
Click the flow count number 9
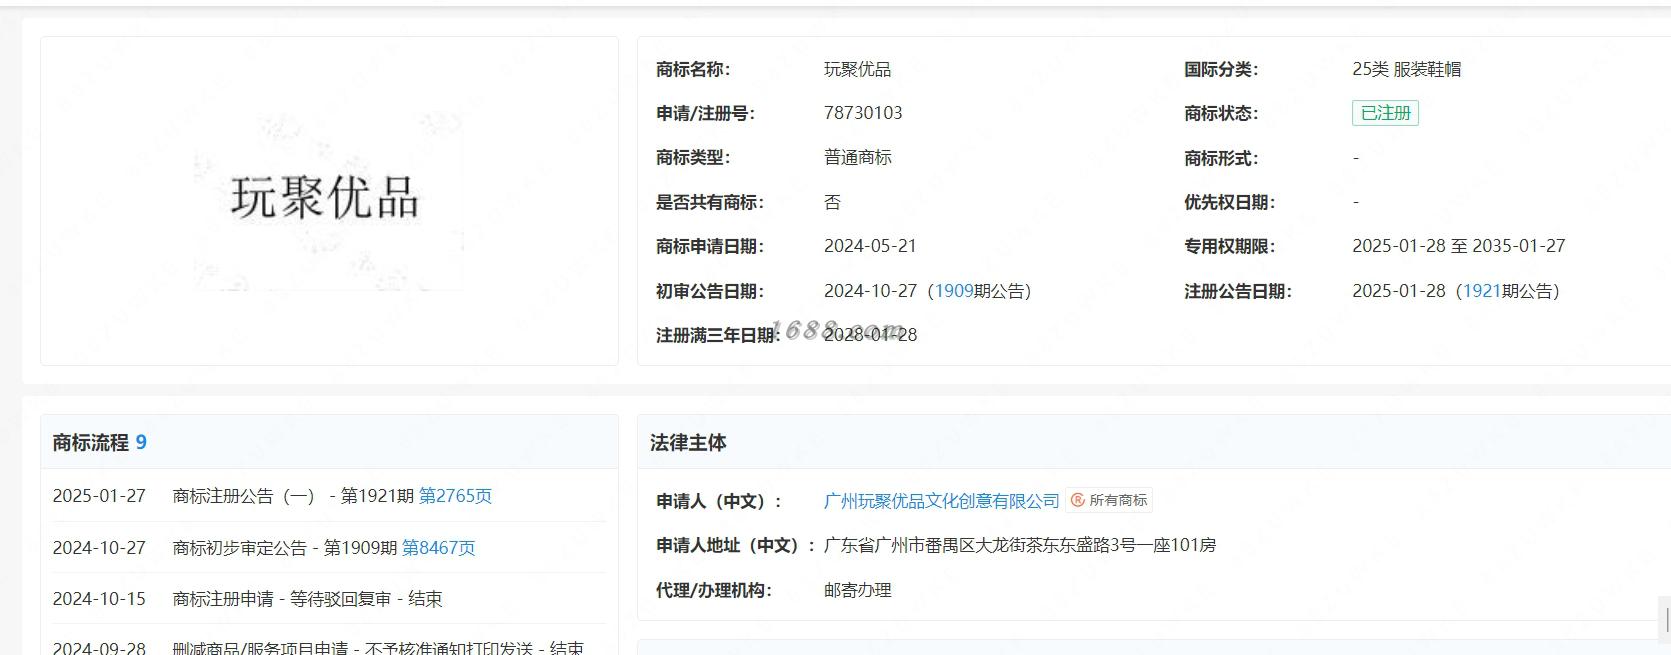(141, 442)
